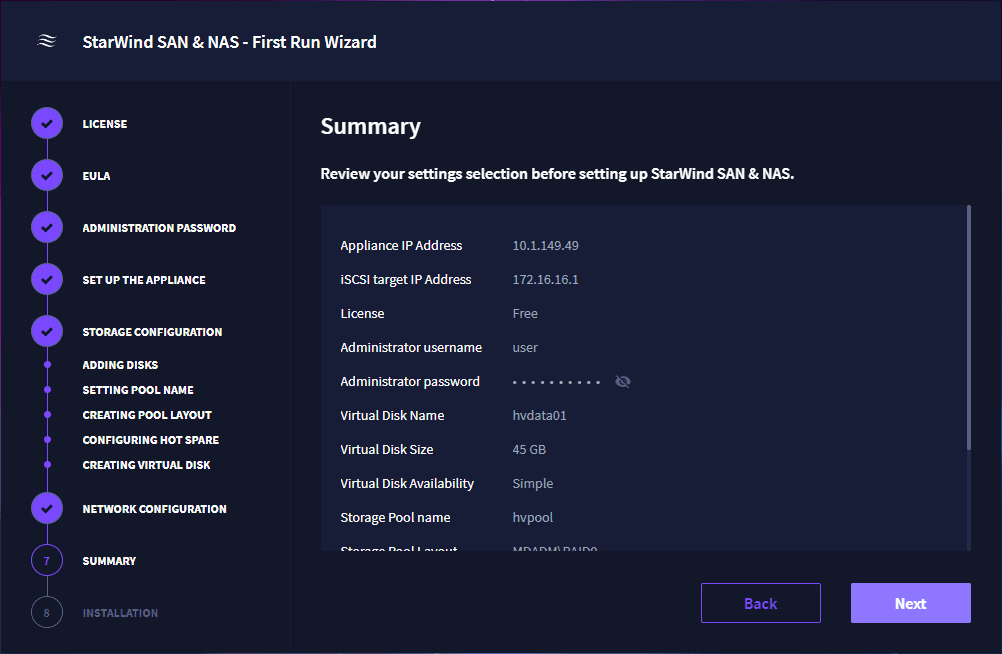
Task: Click the Summary heading
Action: coord(371,127)
